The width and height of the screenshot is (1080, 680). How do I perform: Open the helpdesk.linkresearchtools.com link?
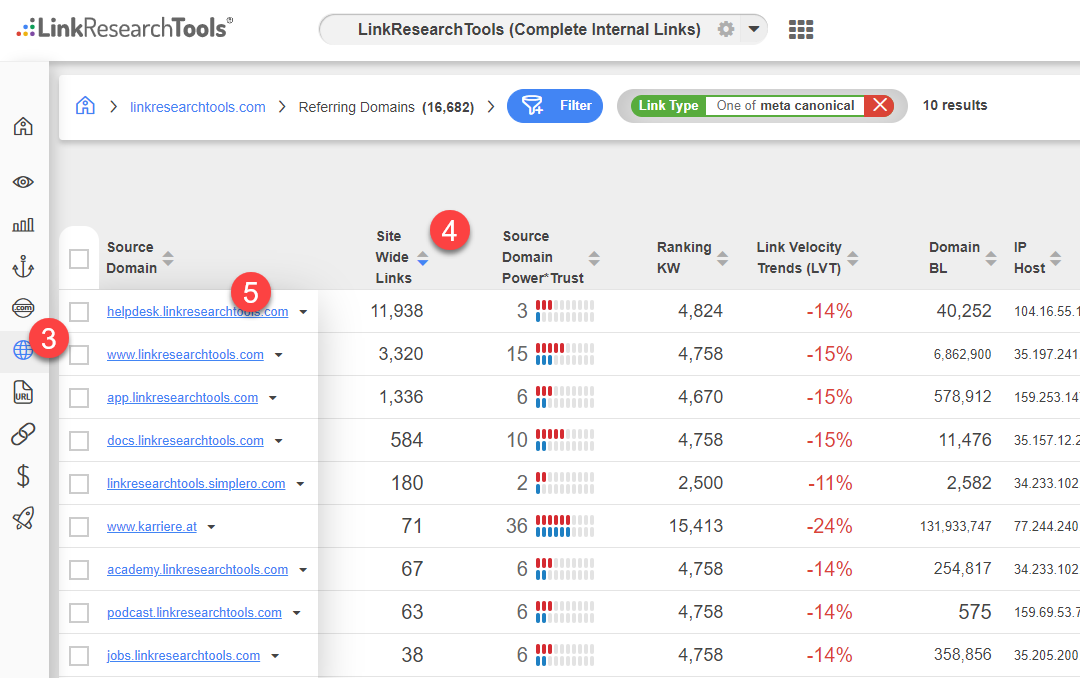pyautogui.click(x=198, y=311)
